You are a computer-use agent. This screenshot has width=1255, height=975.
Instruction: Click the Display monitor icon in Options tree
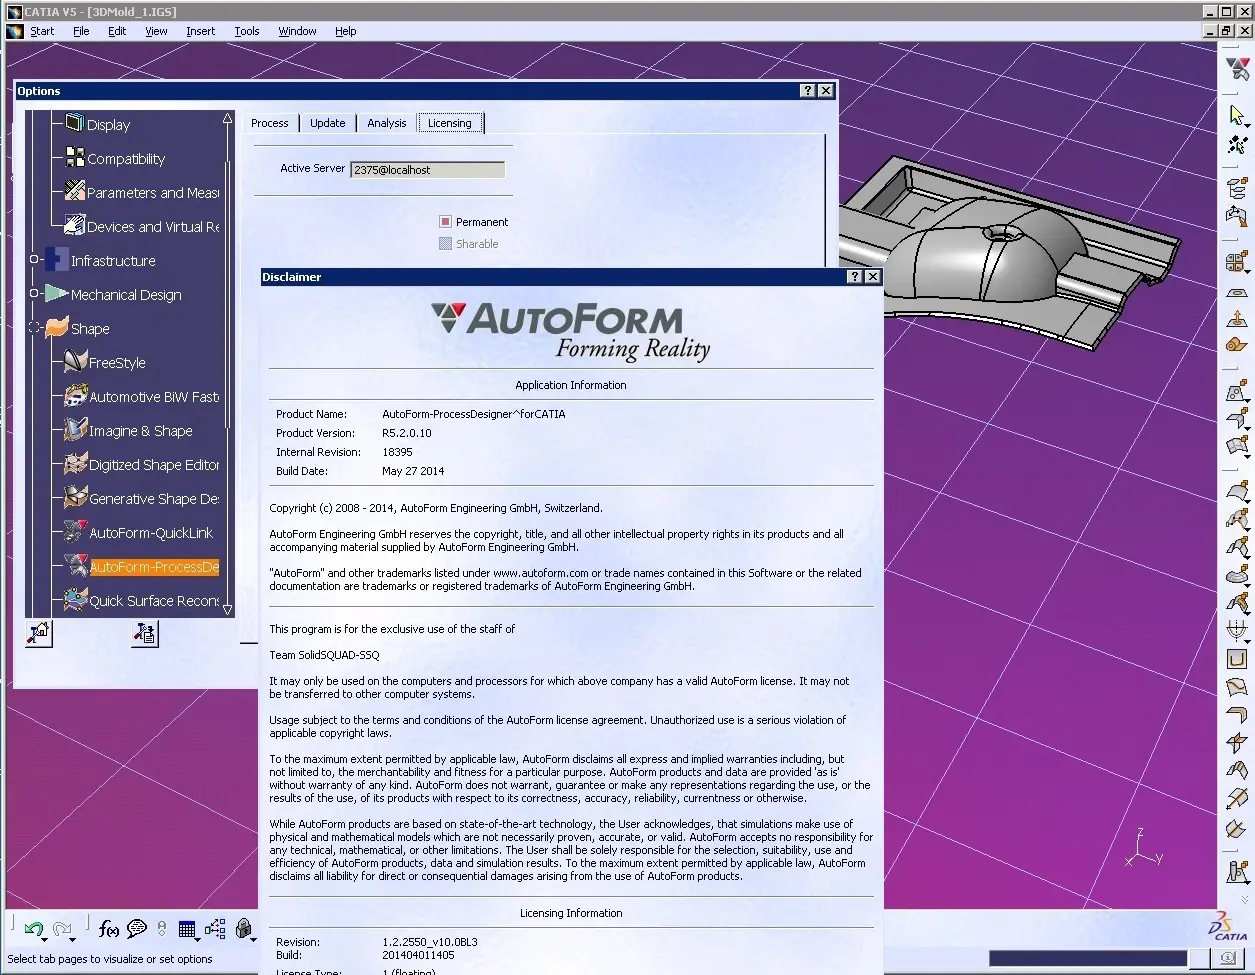[74, 123]
